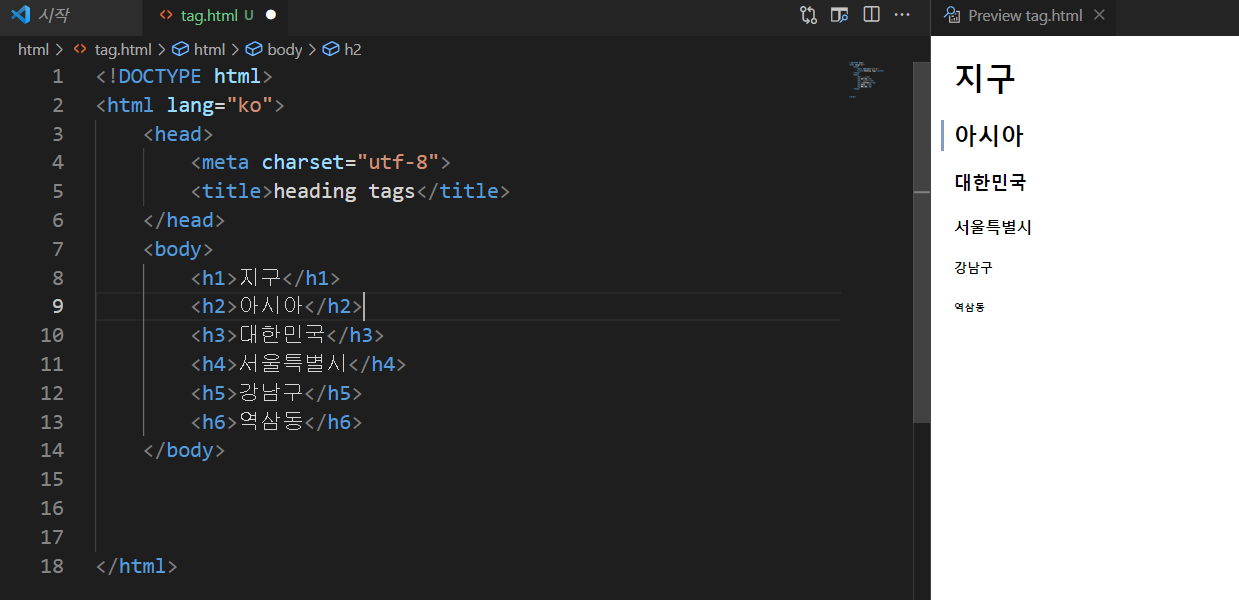The image size is (1239, 600).
Task: Click the 지구 heading in the preview
Action: coord(985,78)
